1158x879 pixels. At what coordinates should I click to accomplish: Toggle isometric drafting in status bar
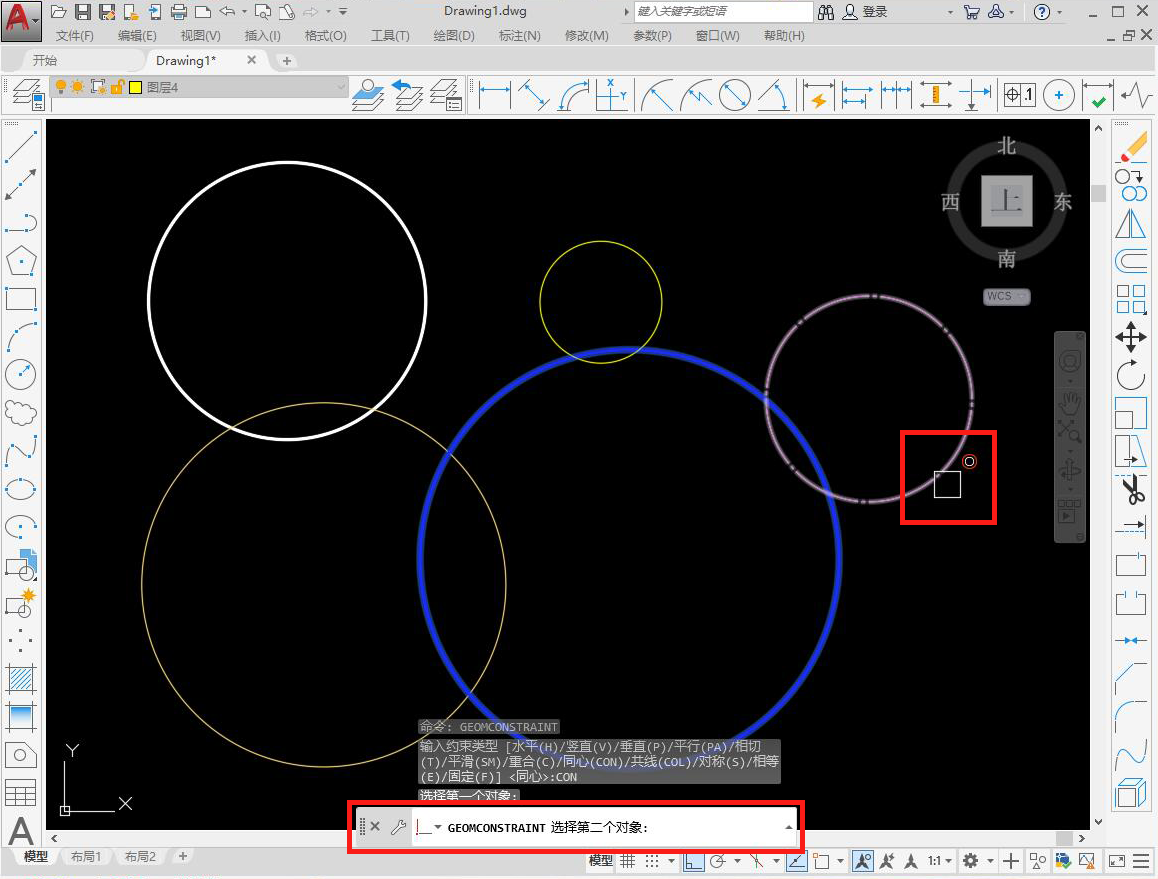tap(756, 861)
